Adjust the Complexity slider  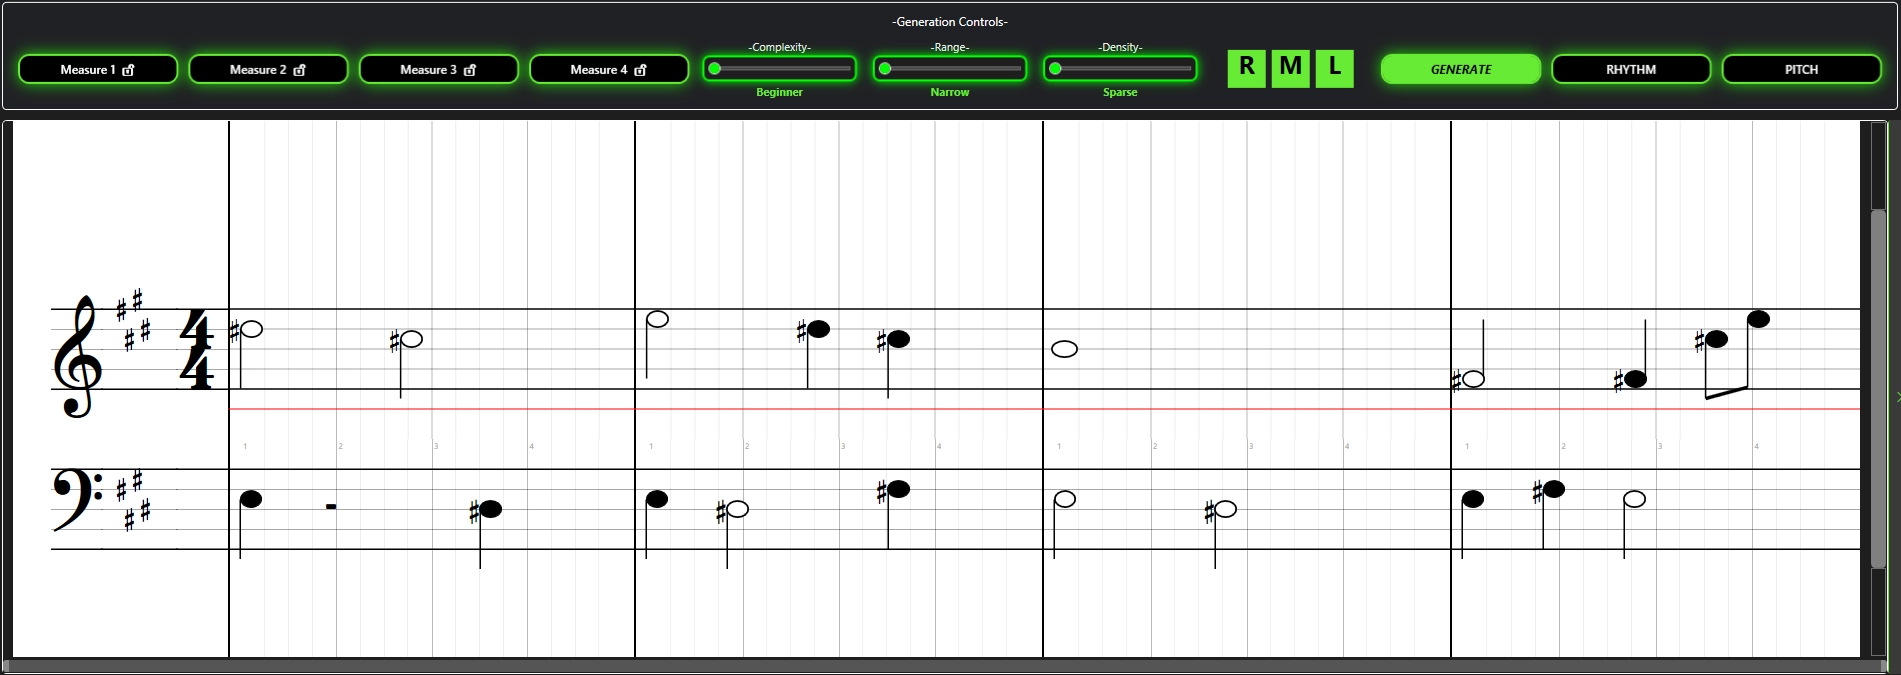[779, 69]
